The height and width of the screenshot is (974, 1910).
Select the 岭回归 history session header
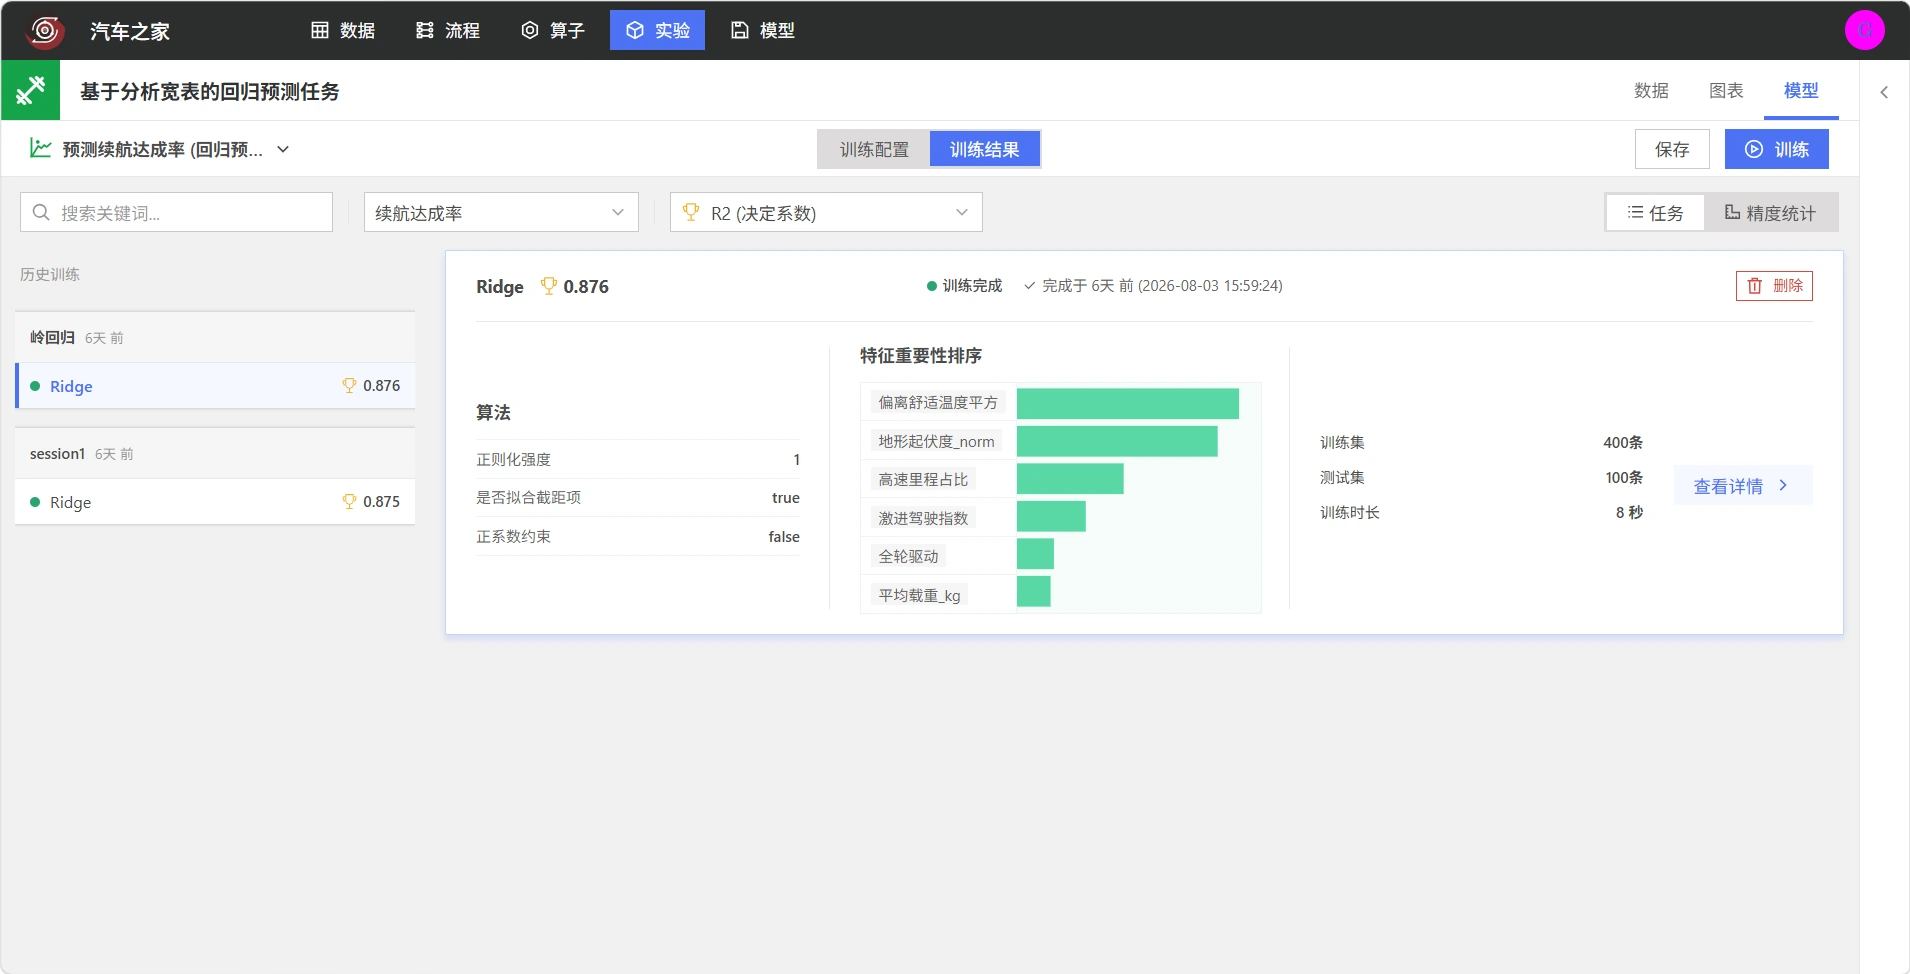coord(215,338)
